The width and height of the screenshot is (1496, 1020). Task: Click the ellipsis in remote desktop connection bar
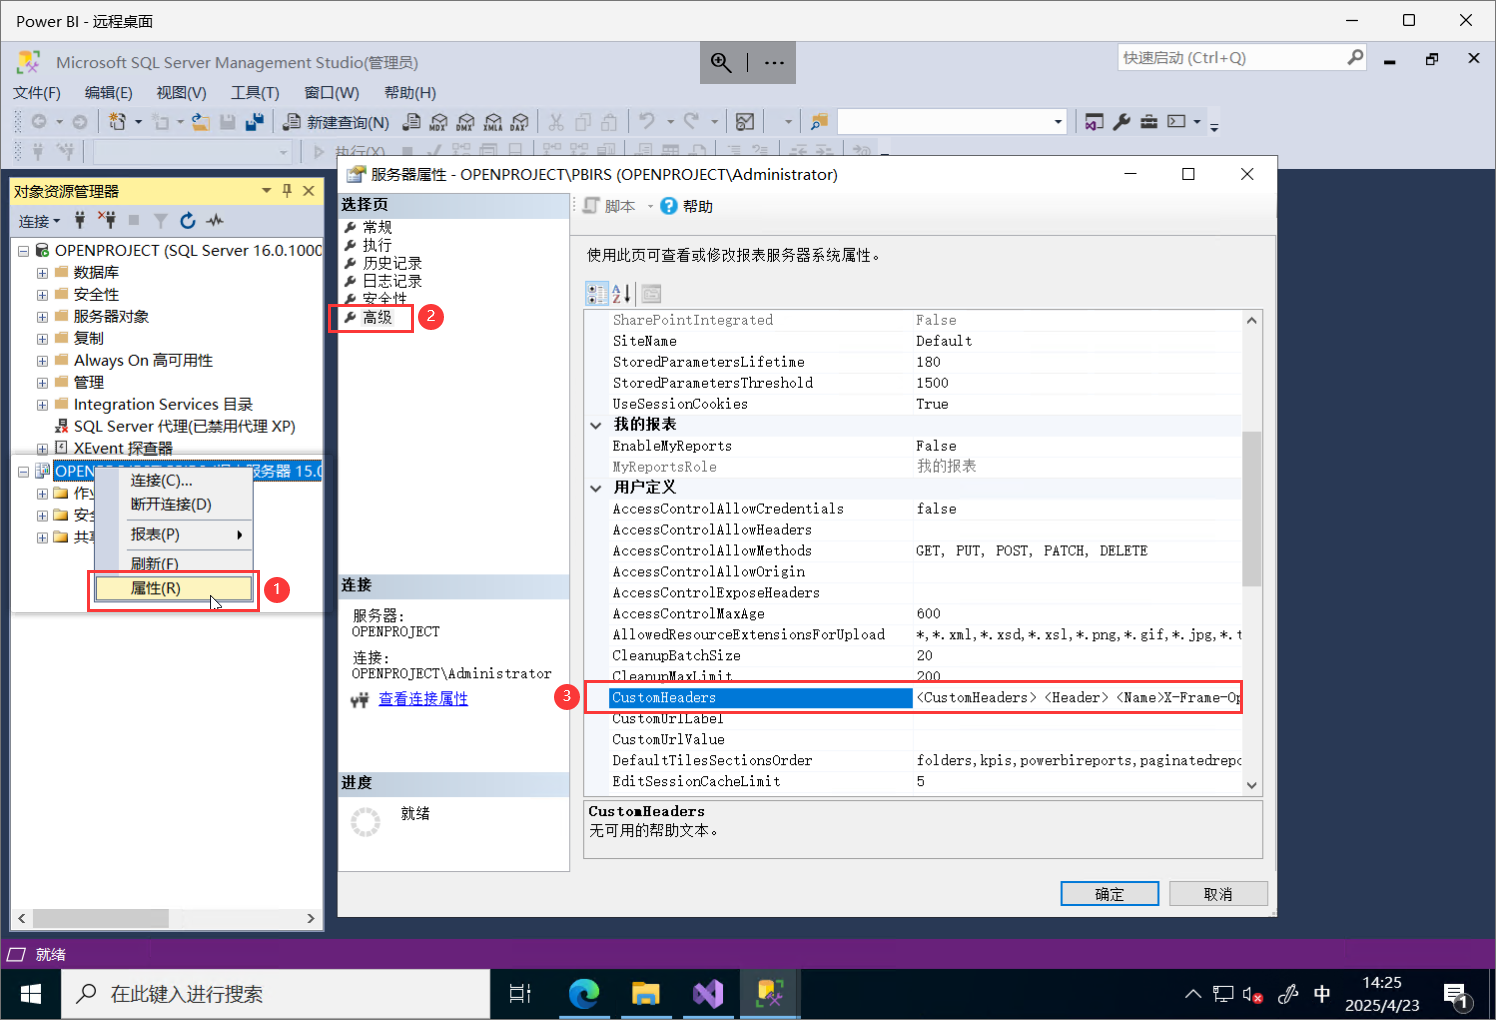coord(774,62)
